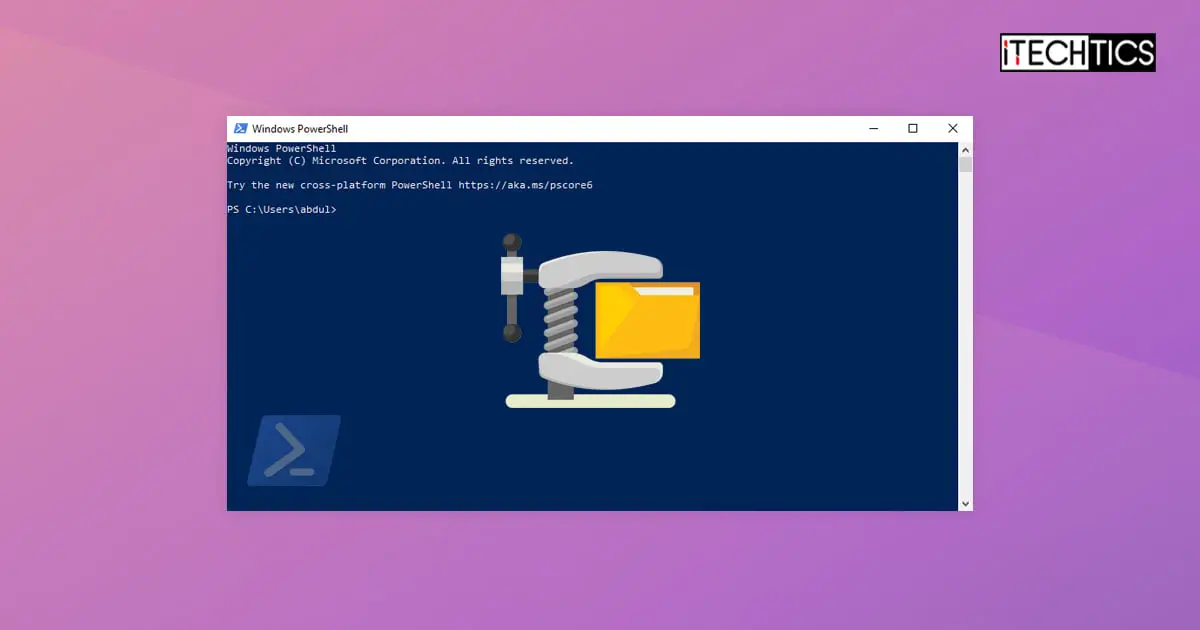
Task: Click the Copyright (C) Microsoft Corporation line
Action: pos(400,161)
